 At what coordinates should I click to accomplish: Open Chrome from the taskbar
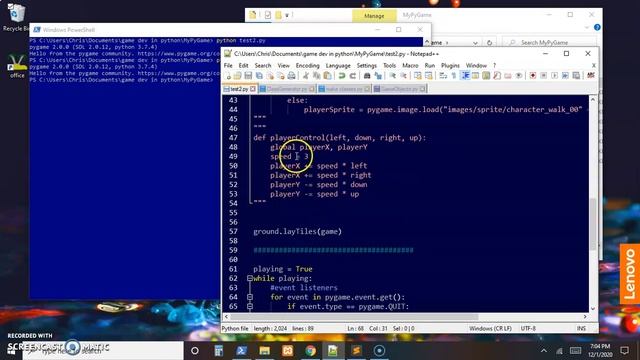coord(310,350)
